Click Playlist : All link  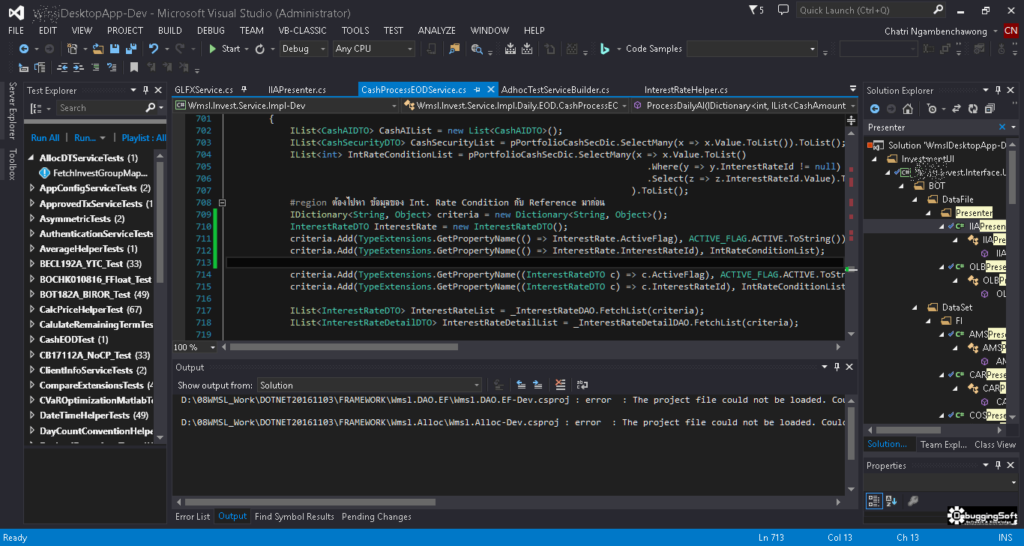click(x=144, y=138)
